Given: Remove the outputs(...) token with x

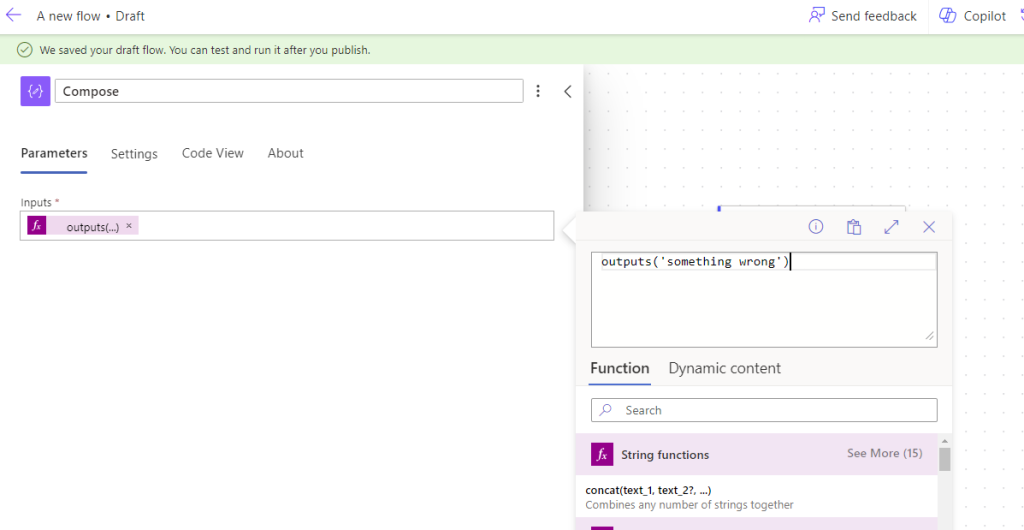Looking at the screenshot, I should tap(129, 226).
